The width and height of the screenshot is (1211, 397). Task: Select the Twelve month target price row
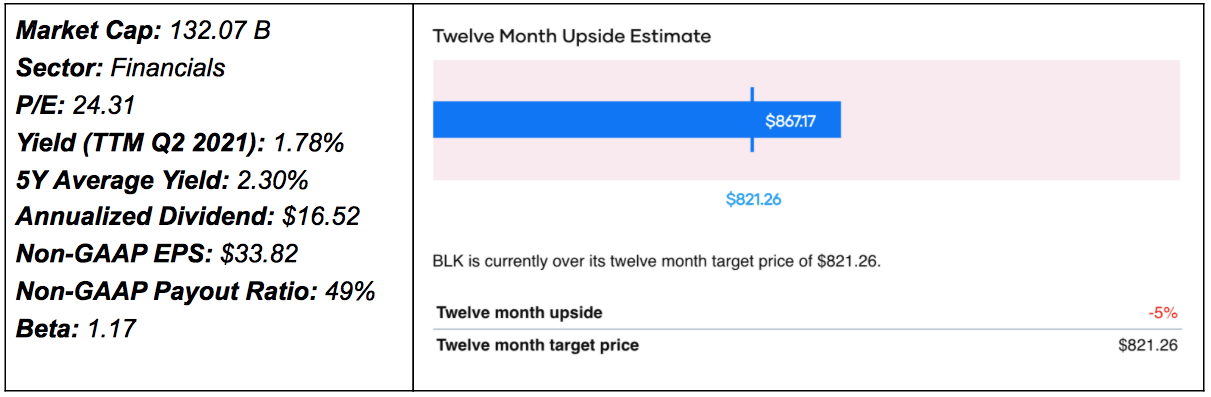(x=807, y=346)
